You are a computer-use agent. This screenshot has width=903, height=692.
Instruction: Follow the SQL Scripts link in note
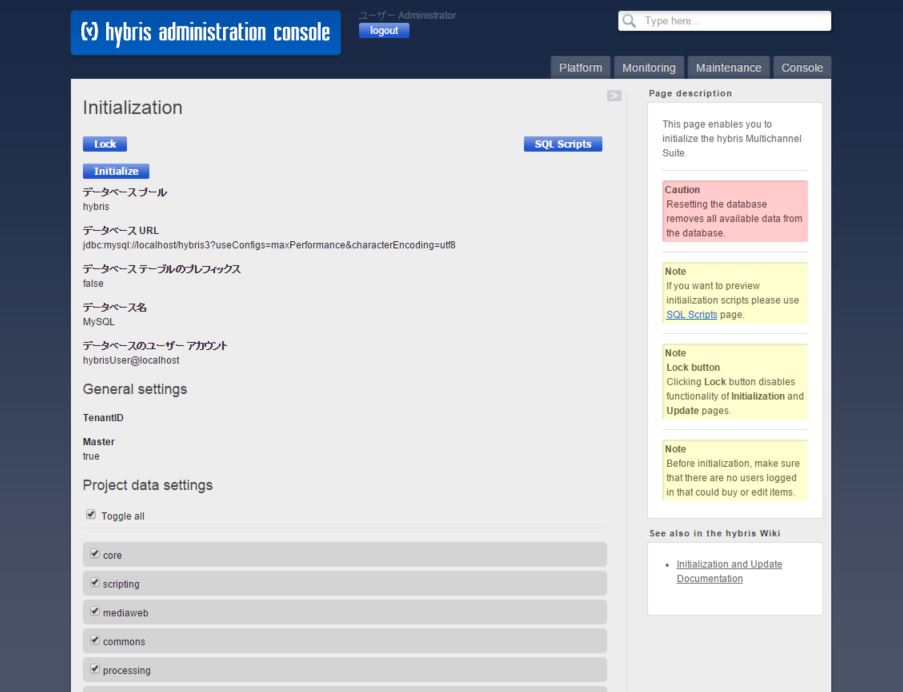click(692, 315)
